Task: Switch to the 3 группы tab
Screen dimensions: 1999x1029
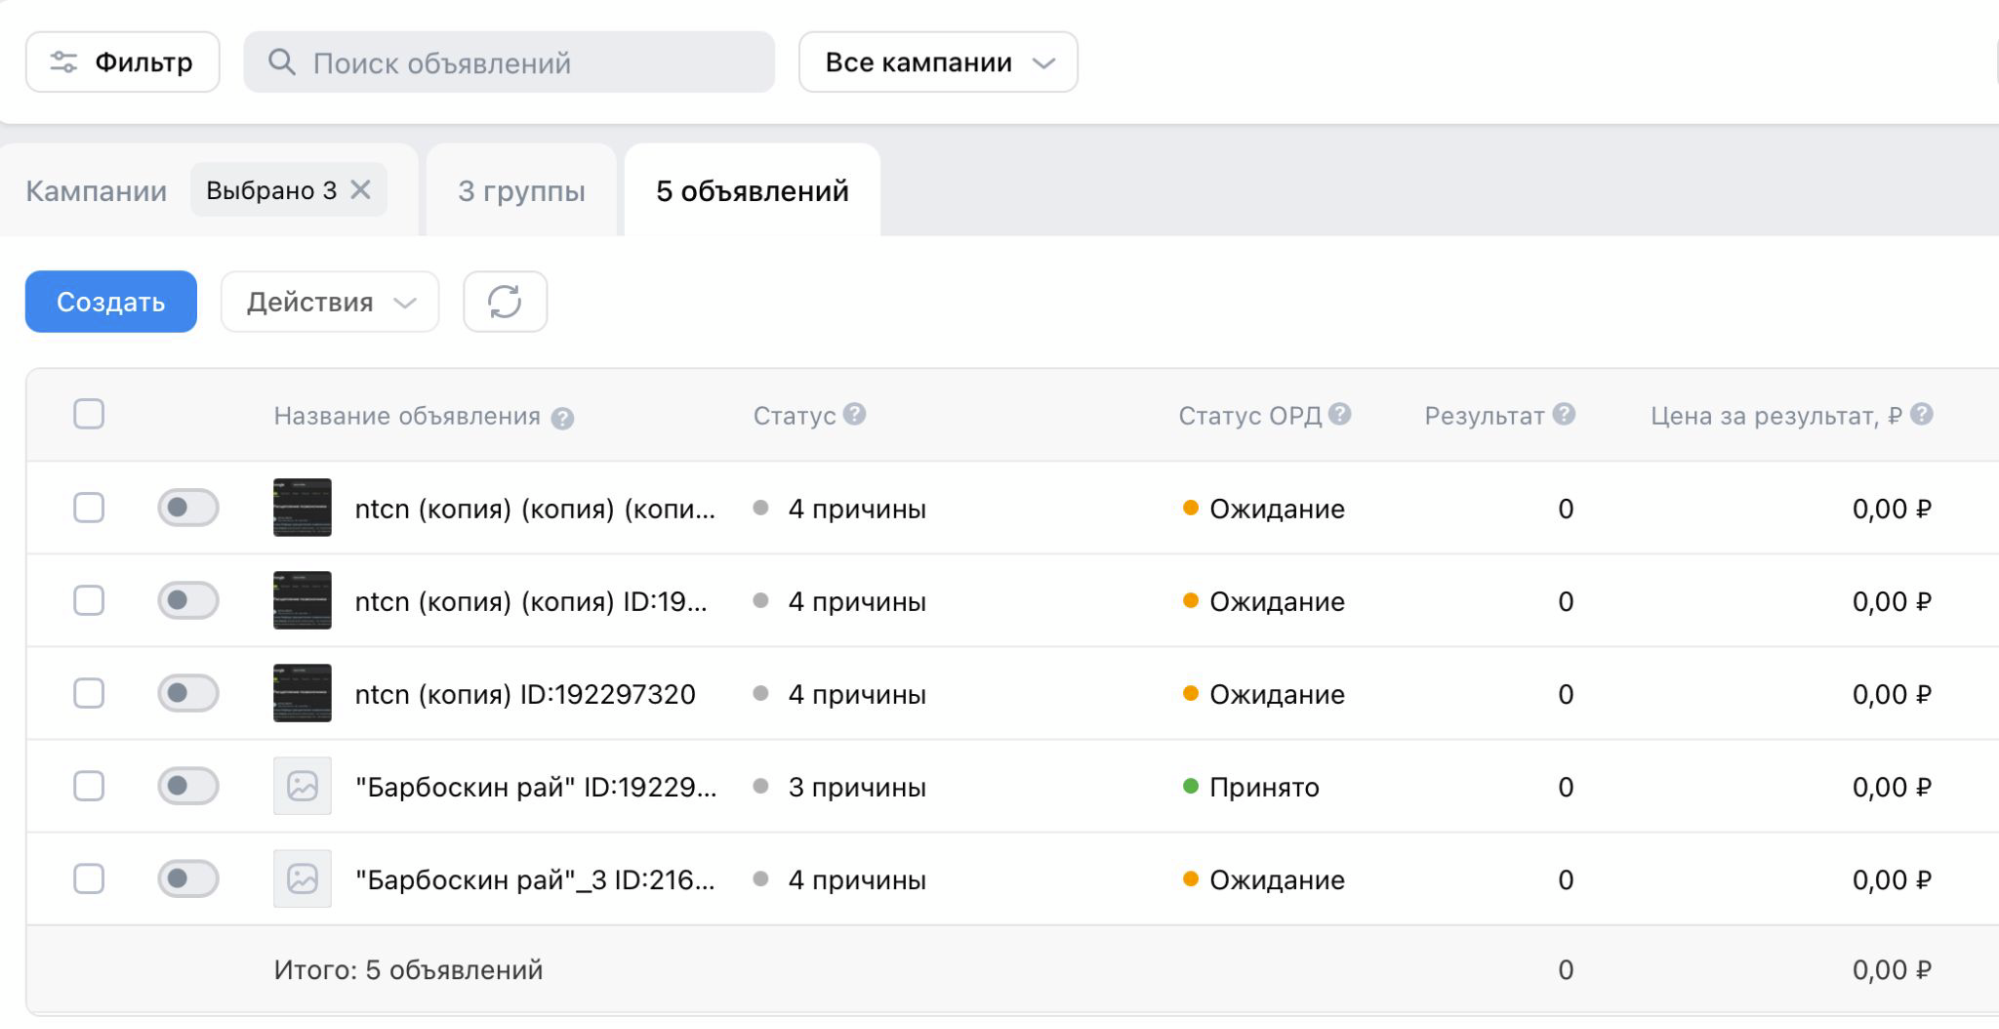Action: tap(521, 190)
